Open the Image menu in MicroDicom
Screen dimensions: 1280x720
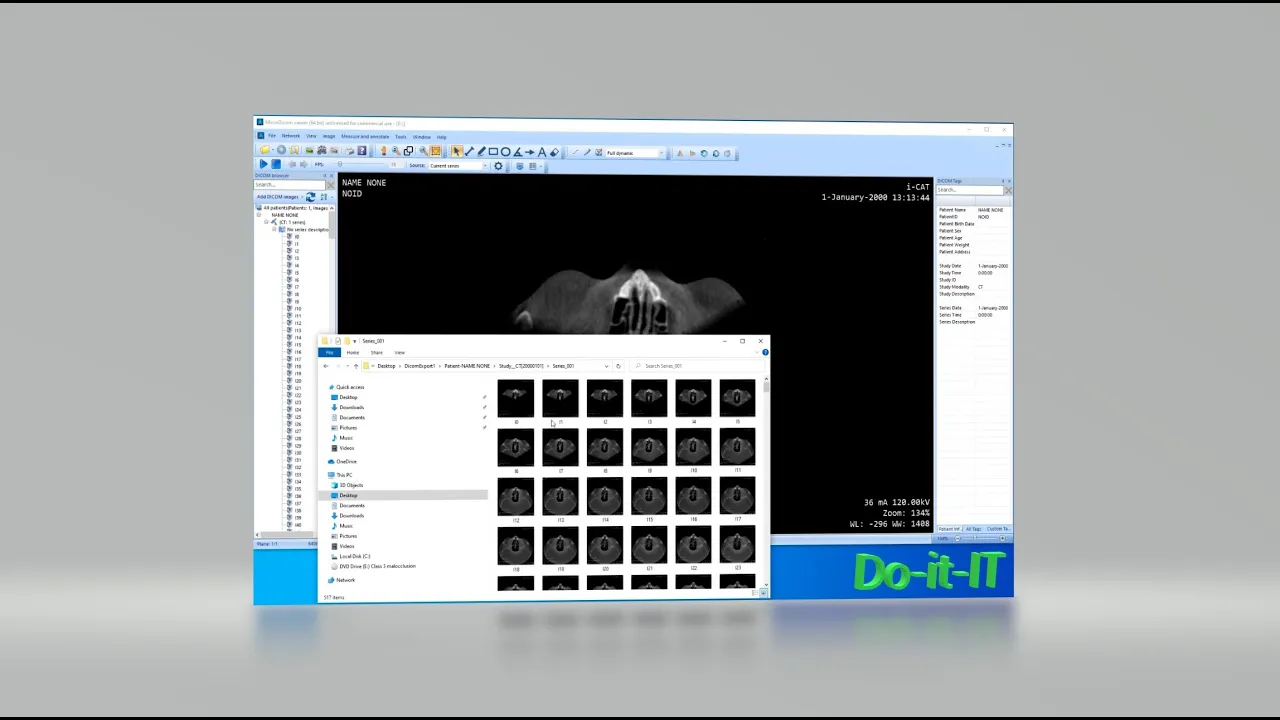(329, 136)
